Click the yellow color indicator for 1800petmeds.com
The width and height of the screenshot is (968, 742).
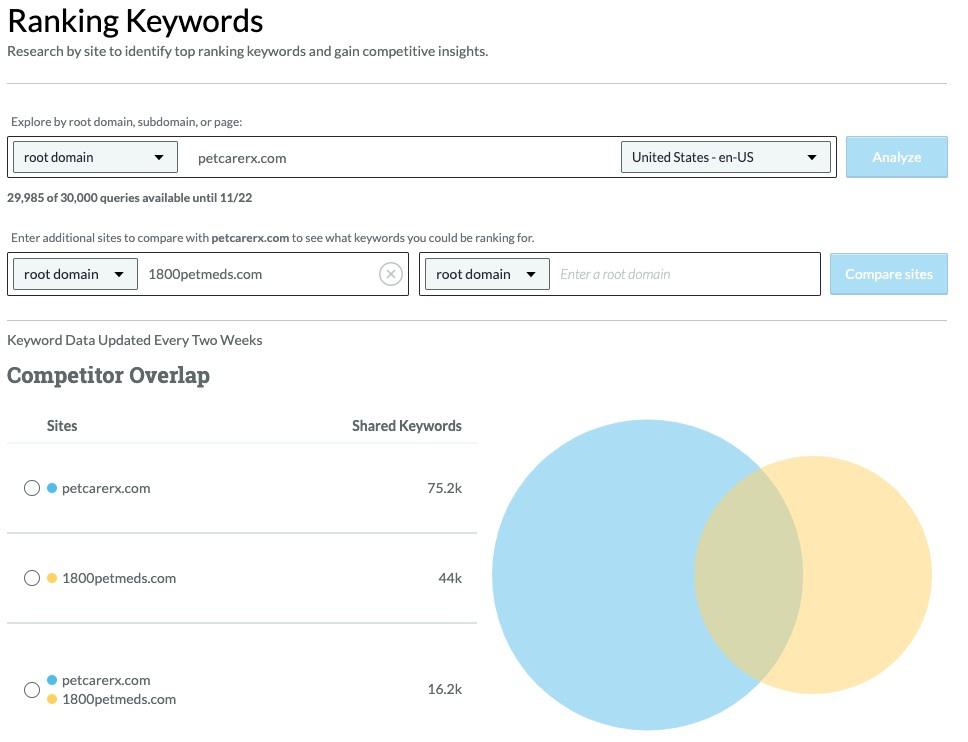(53, 578)
